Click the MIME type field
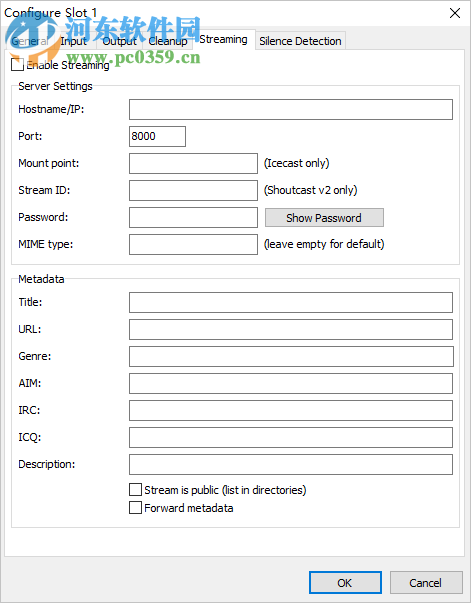The width and height of the screenshot is (471, 603). pyautogui.click(x=193, y=244)
